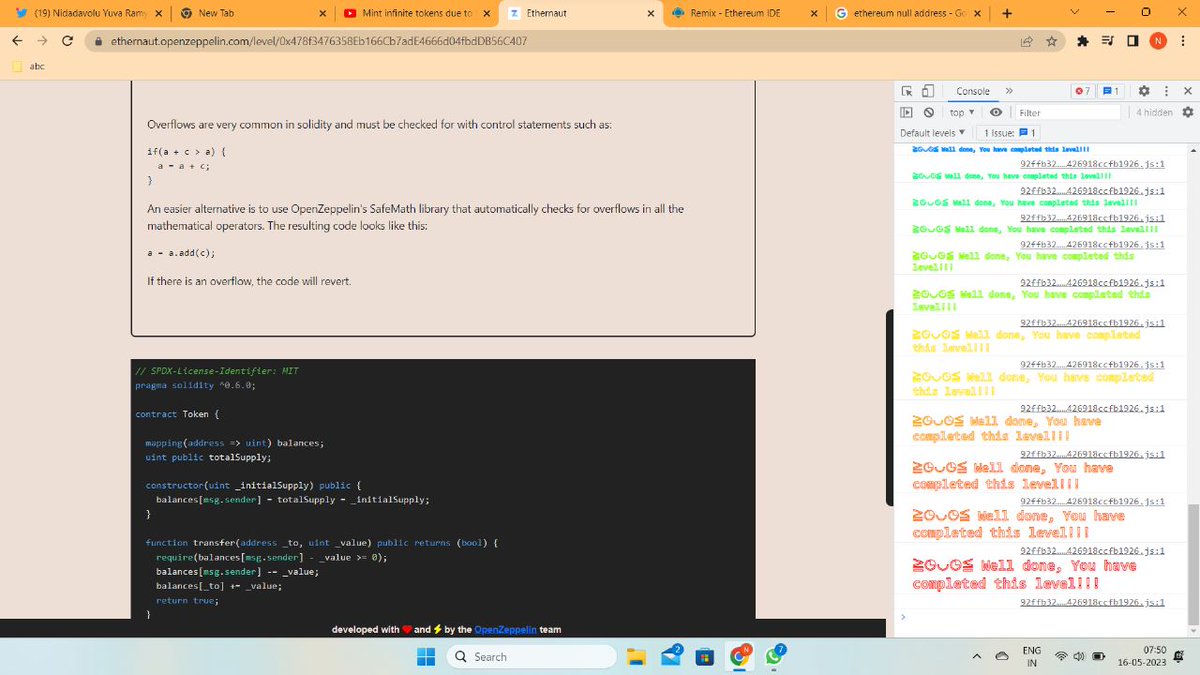1200x675 pixels.
Task: Click the 'a = a.add(c);' code line
Action: point(181,253)
